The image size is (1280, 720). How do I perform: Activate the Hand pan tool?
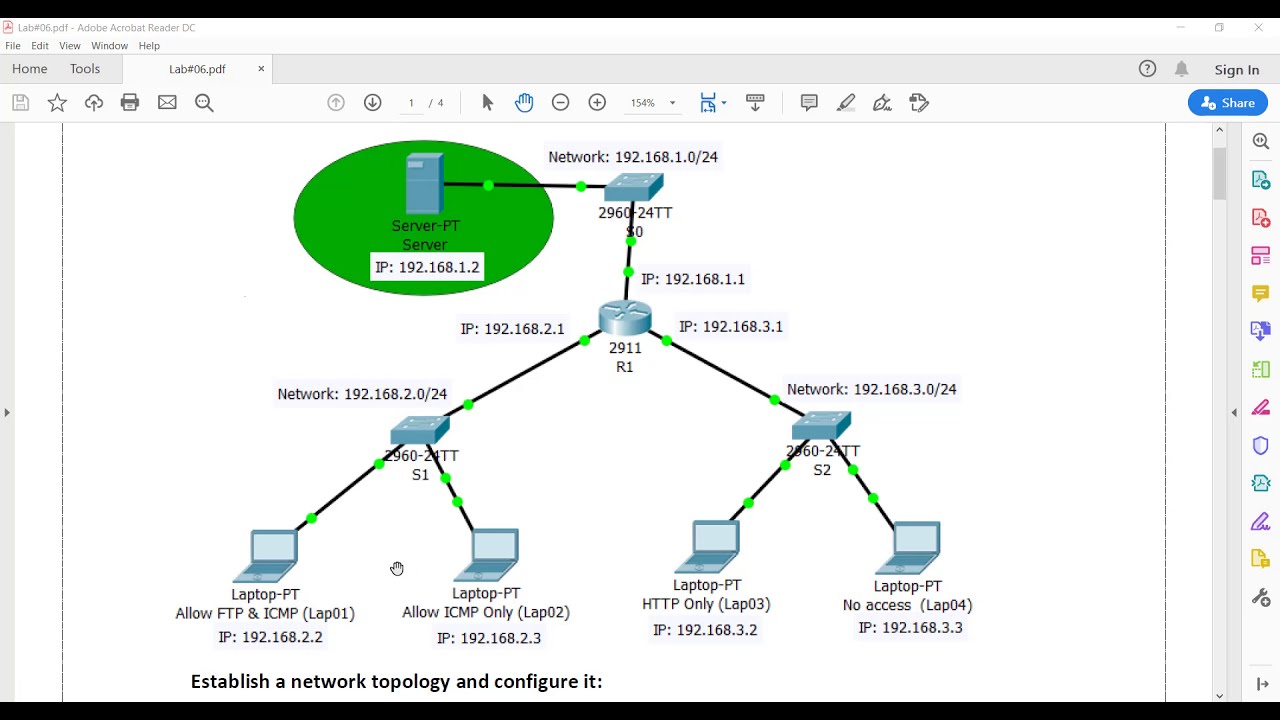click(524, 102)
